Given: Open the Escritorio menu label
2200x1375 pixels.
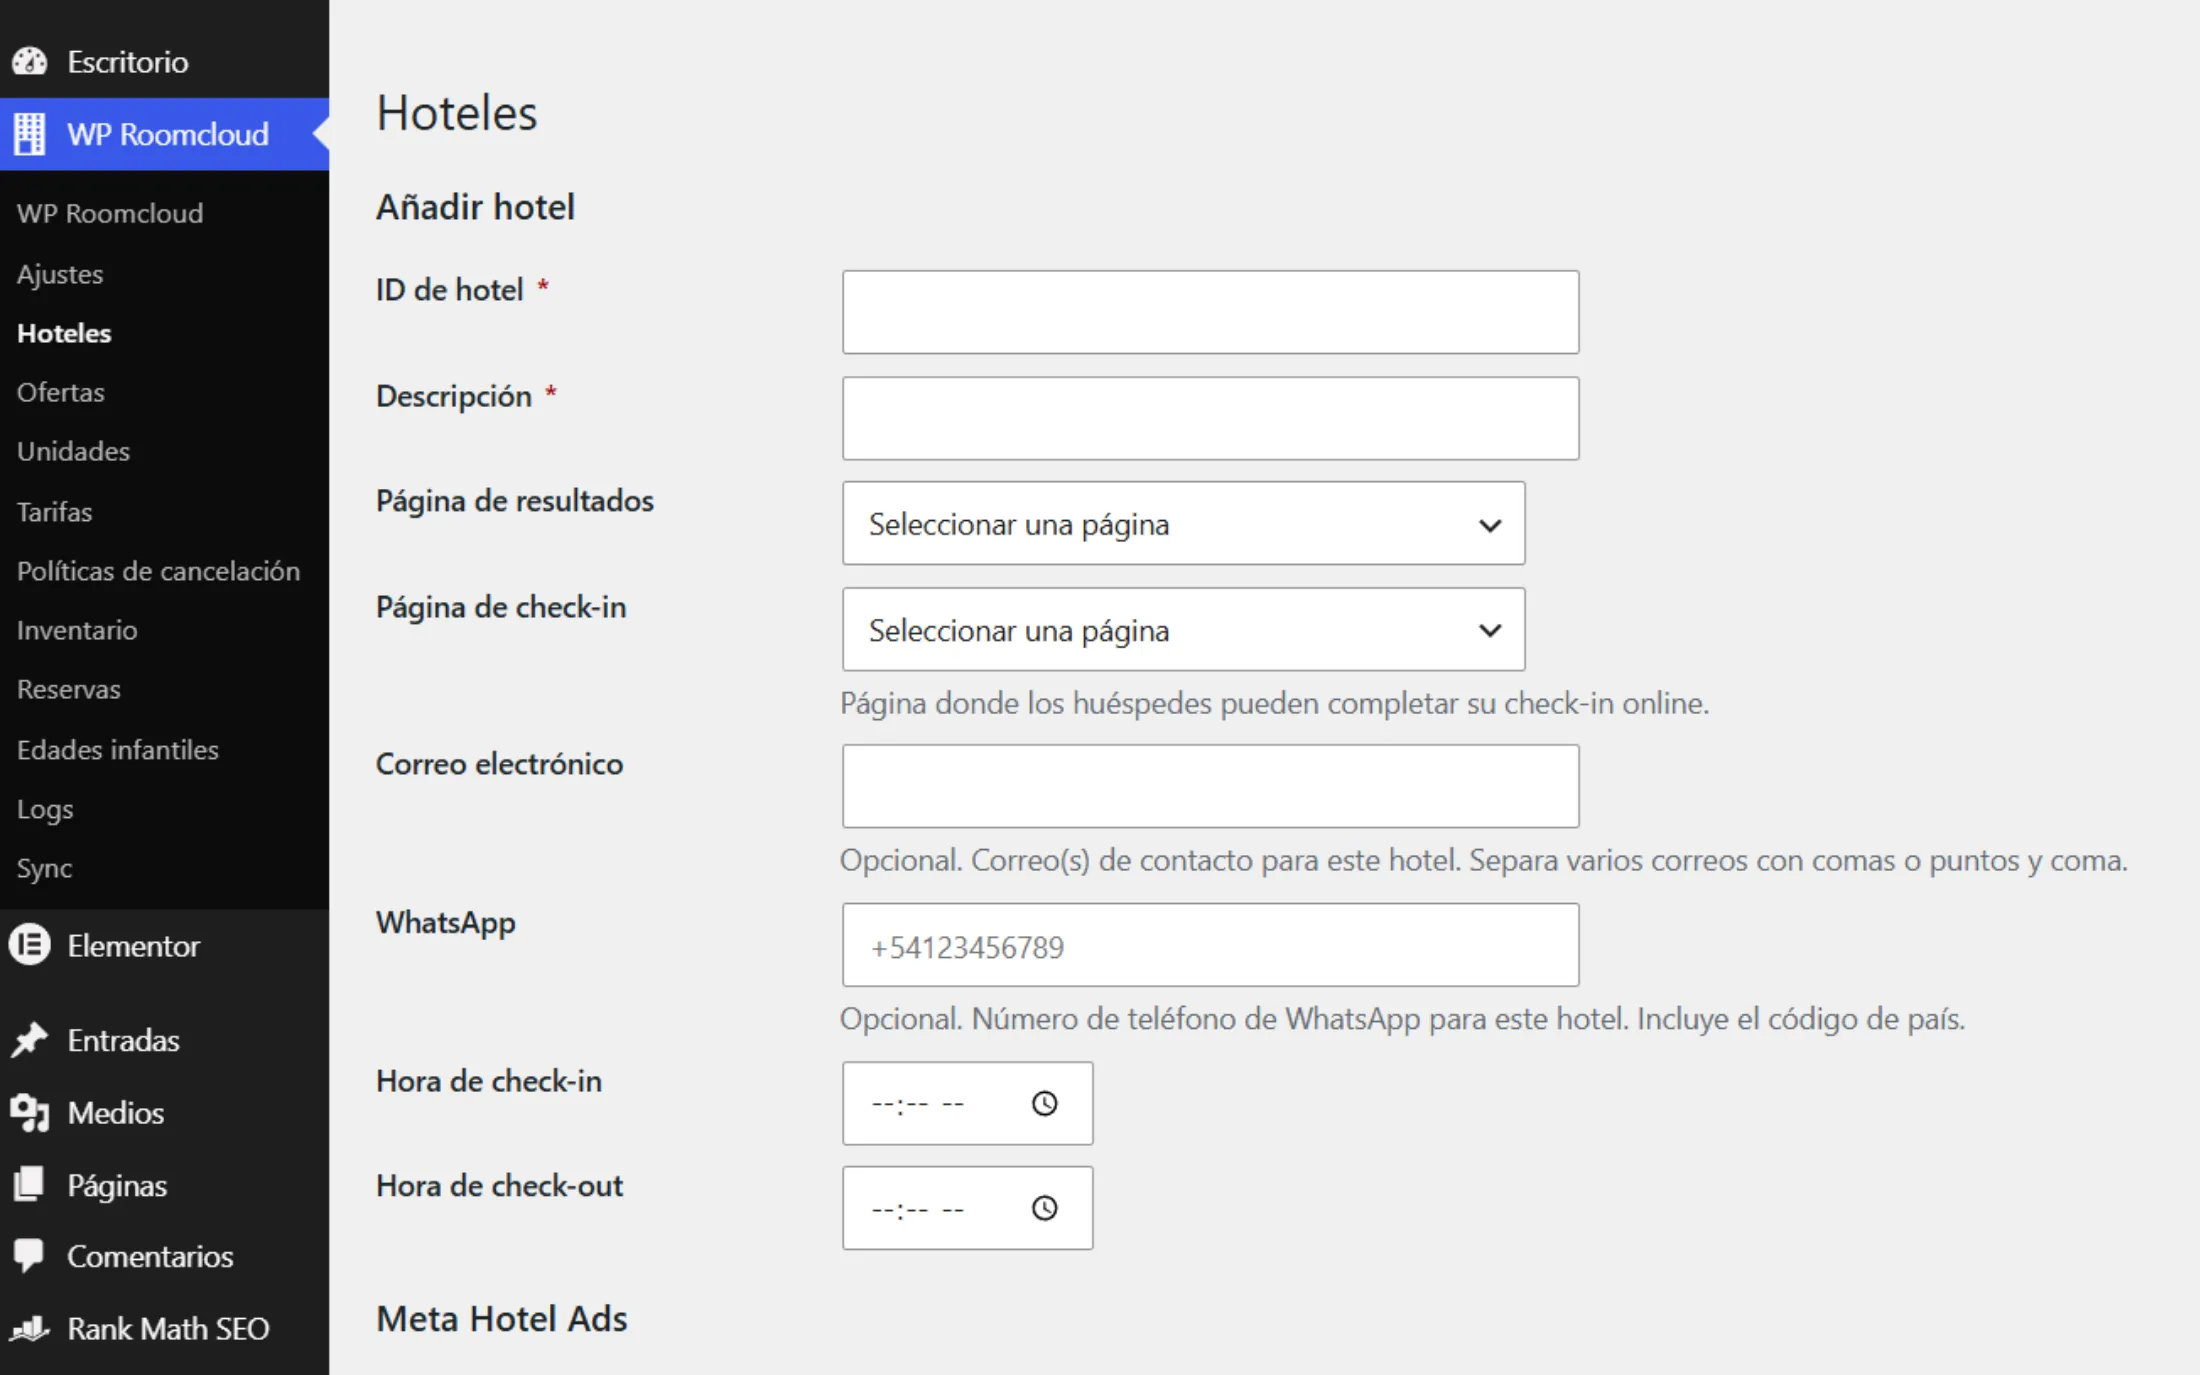Looking at the screenshot, I should click(128, 62).
